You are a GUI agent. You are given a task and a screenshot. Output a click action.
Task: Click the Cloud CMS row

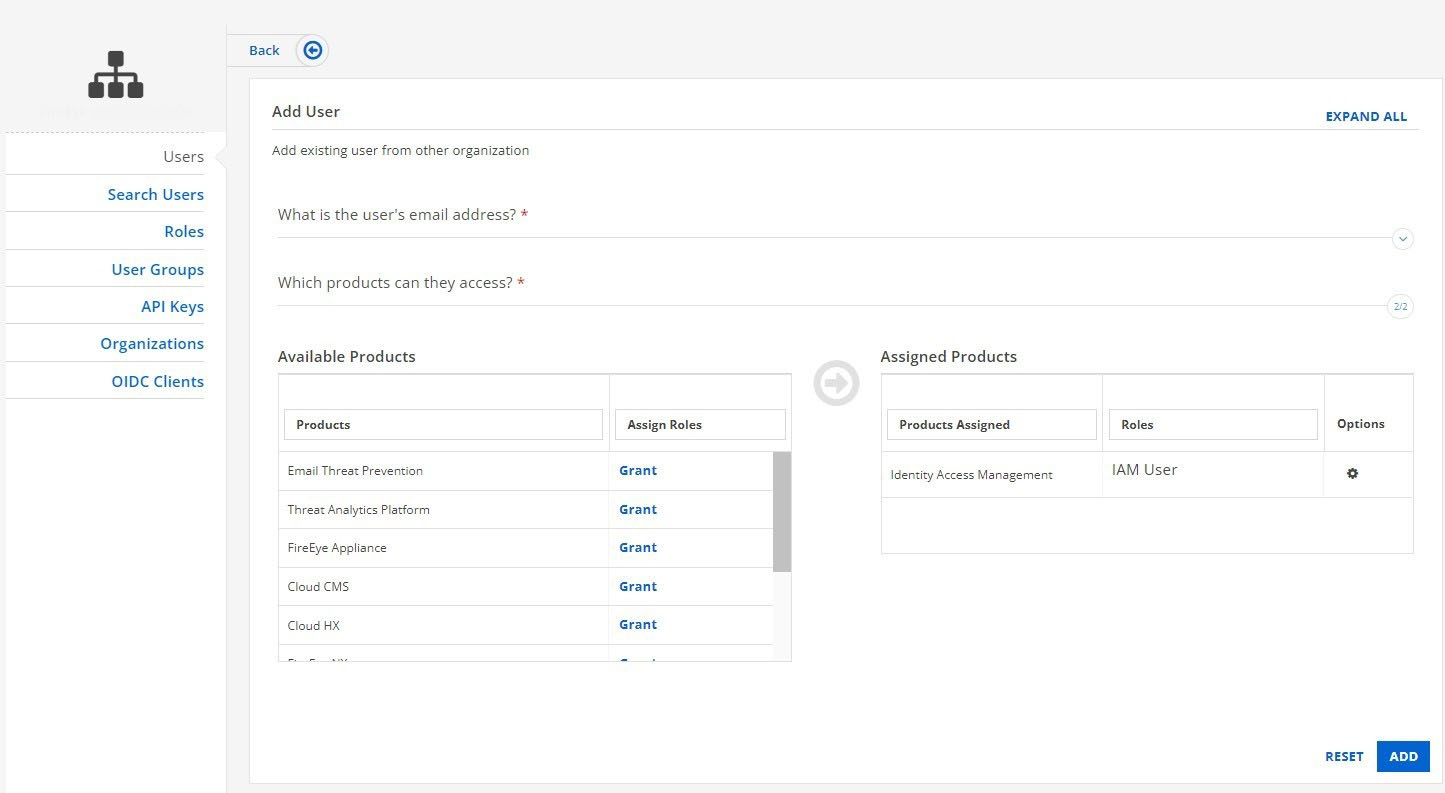click(526, 587)
